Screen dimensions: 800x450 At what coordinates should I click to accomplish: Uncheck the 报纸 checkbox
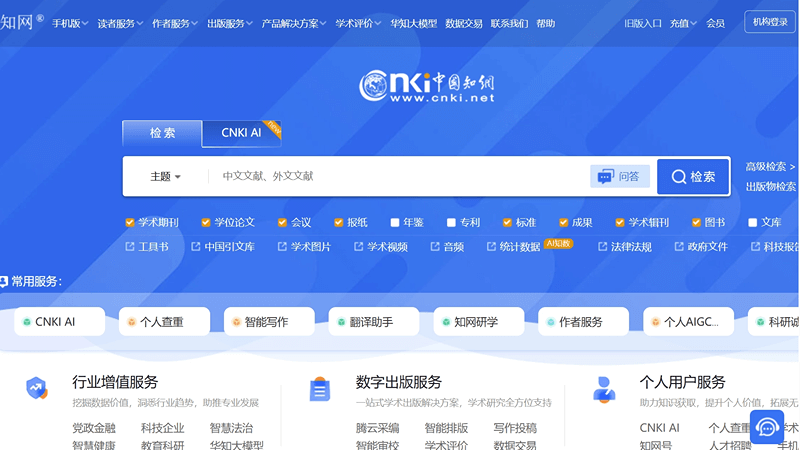coord(338,222)
